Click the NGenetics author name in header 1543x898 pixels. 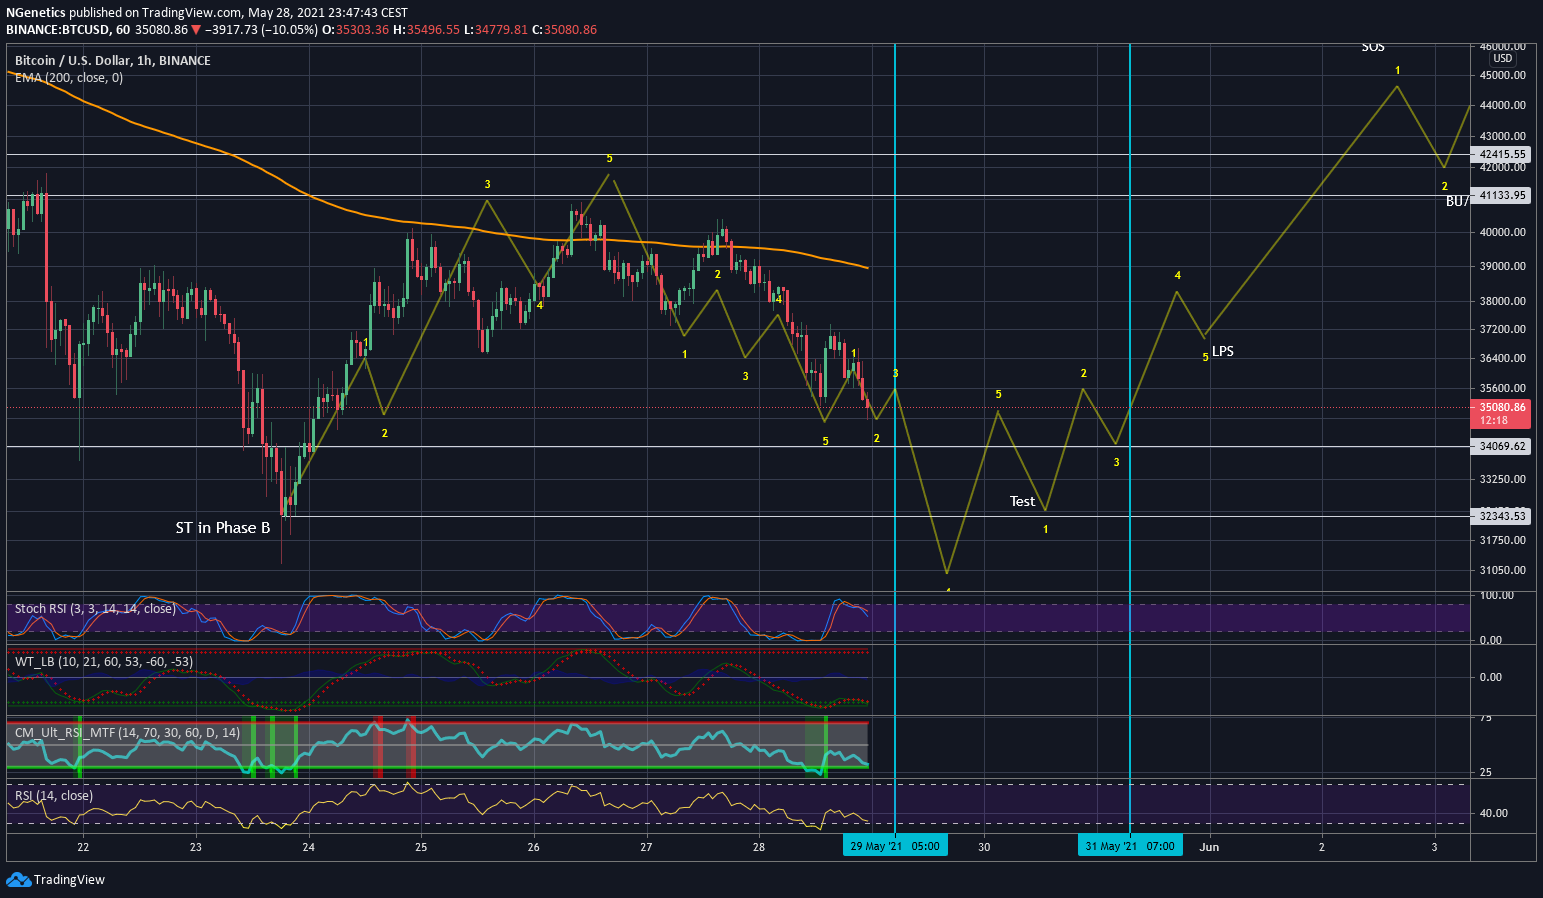tap(36, 13)
